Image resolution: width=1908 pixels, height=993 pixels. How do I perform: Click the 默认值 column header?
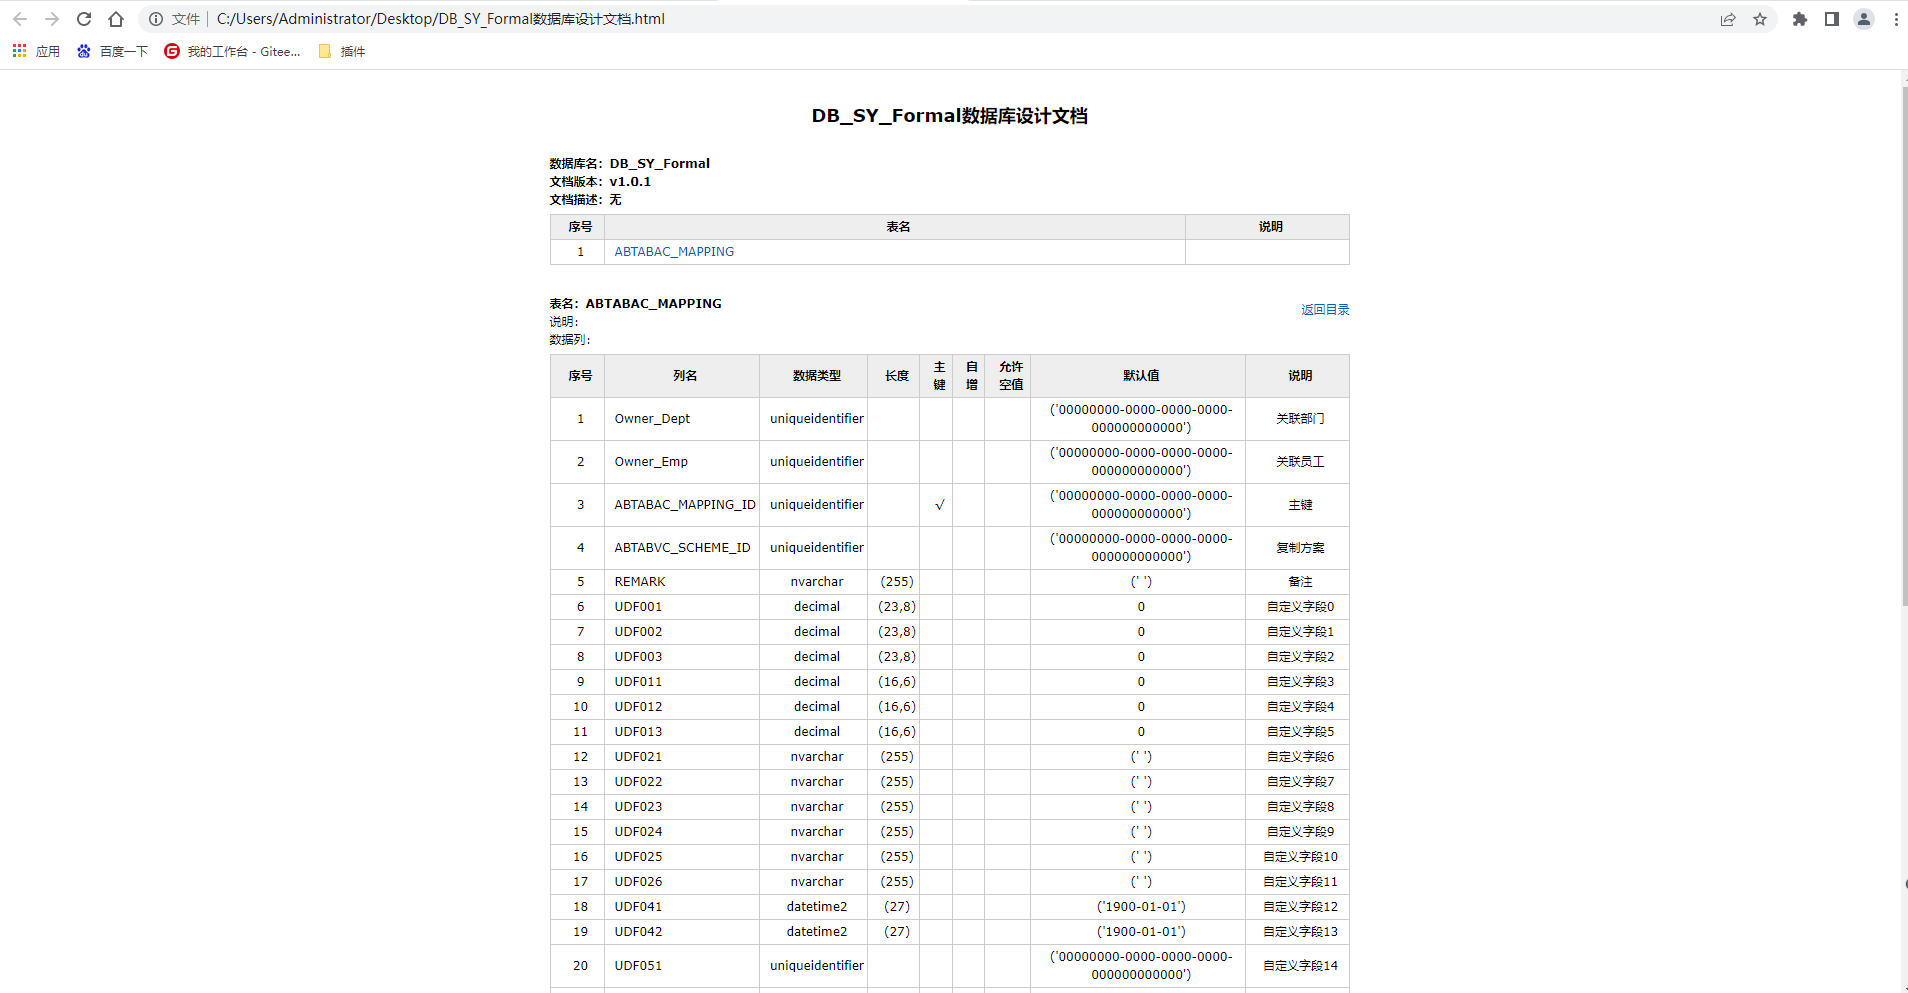[1139, 376]
